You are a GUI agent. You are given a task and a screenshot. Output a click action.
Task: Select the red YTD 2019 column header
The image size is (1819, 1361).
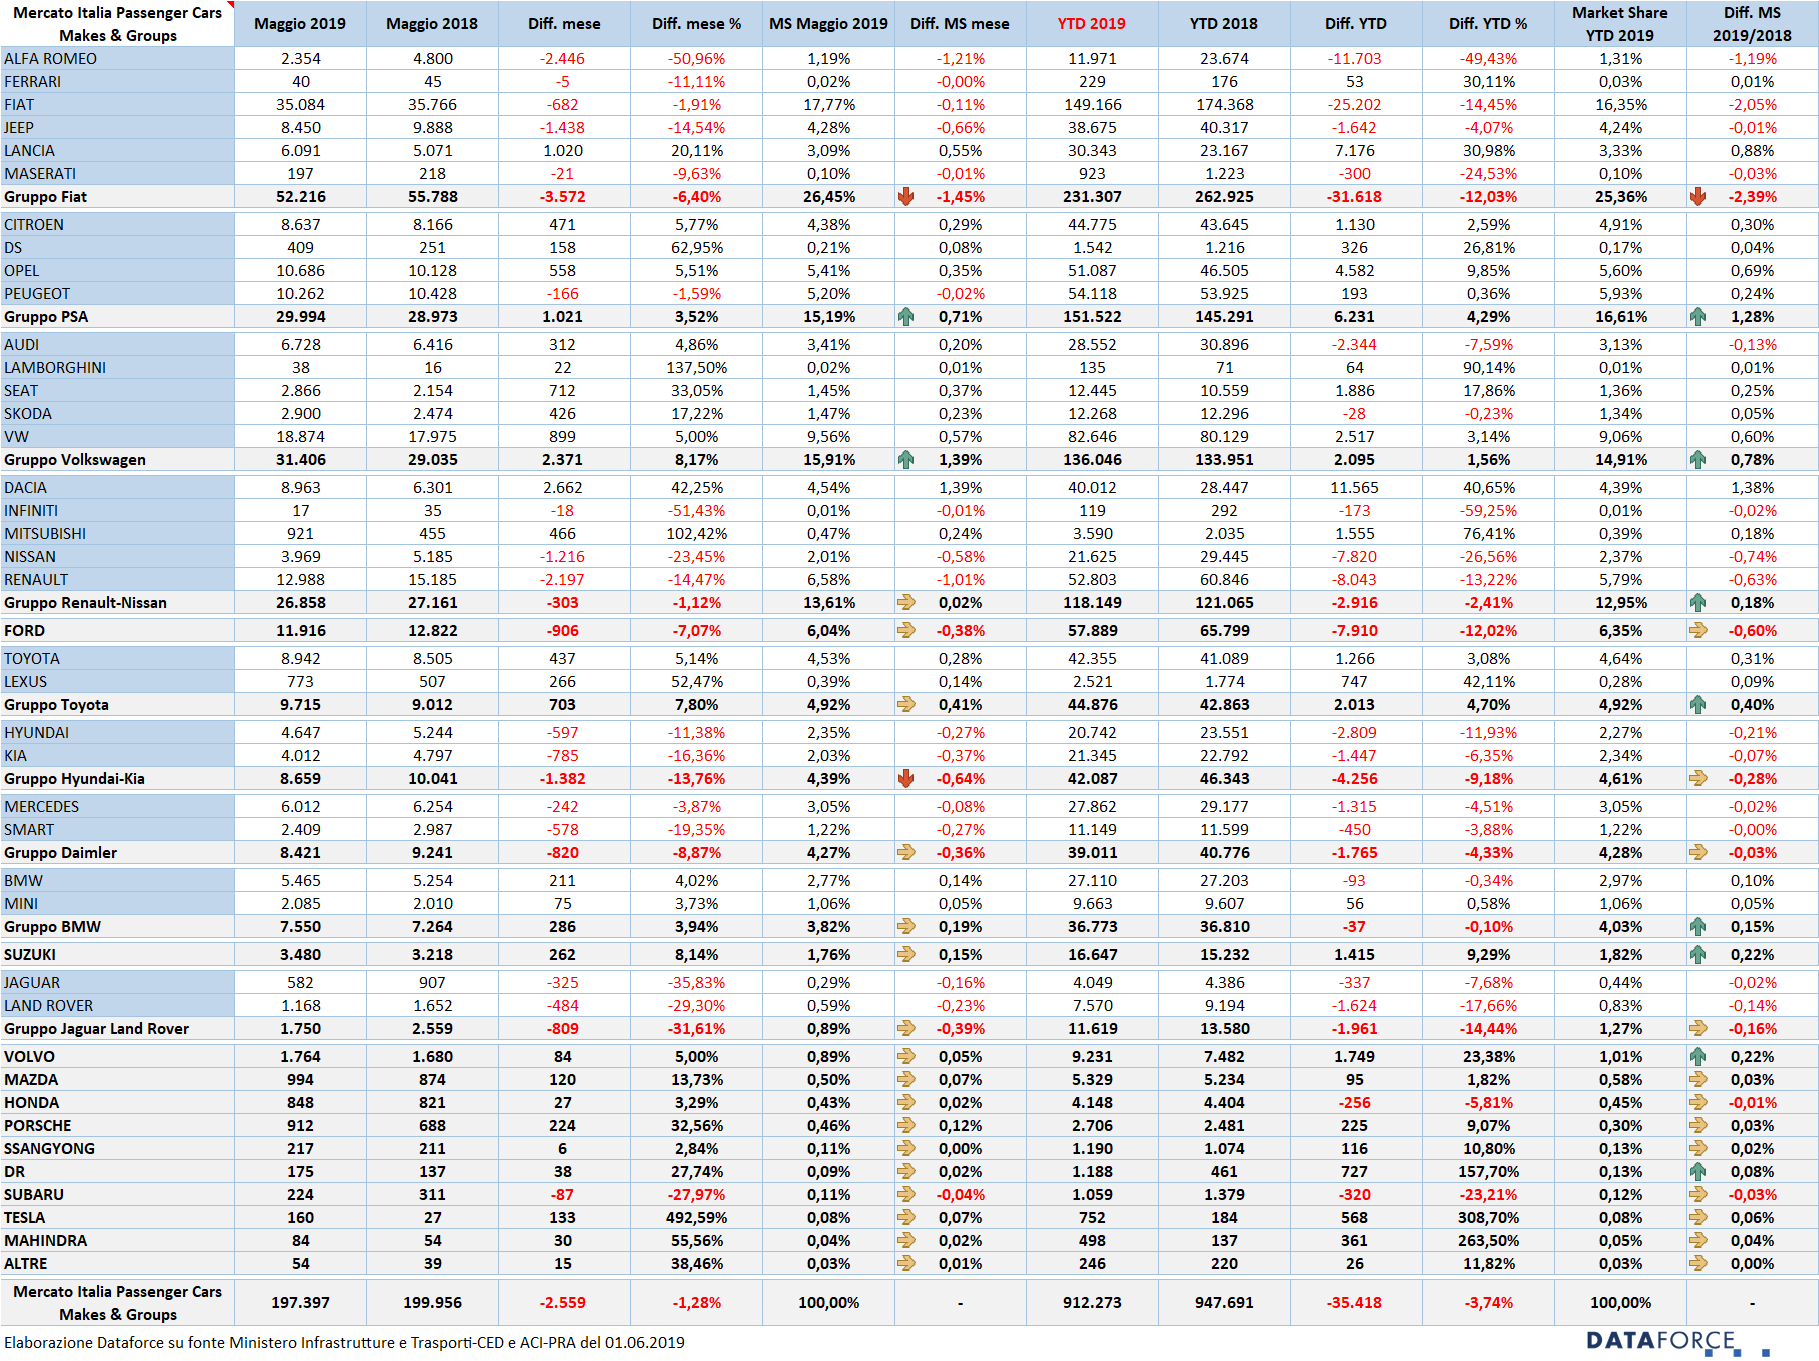click(1092, 24)
